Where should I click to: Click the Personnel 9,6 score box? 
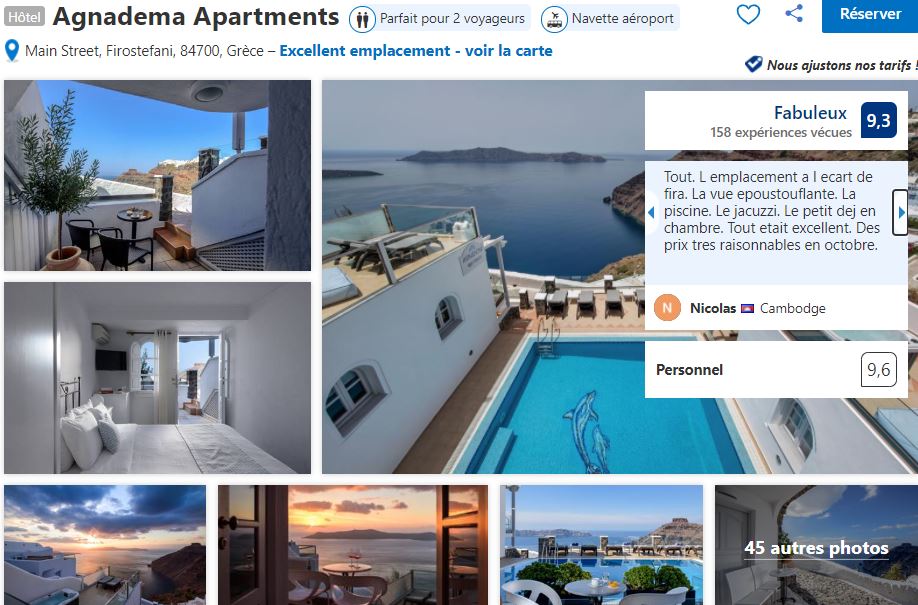click(776, 370)
